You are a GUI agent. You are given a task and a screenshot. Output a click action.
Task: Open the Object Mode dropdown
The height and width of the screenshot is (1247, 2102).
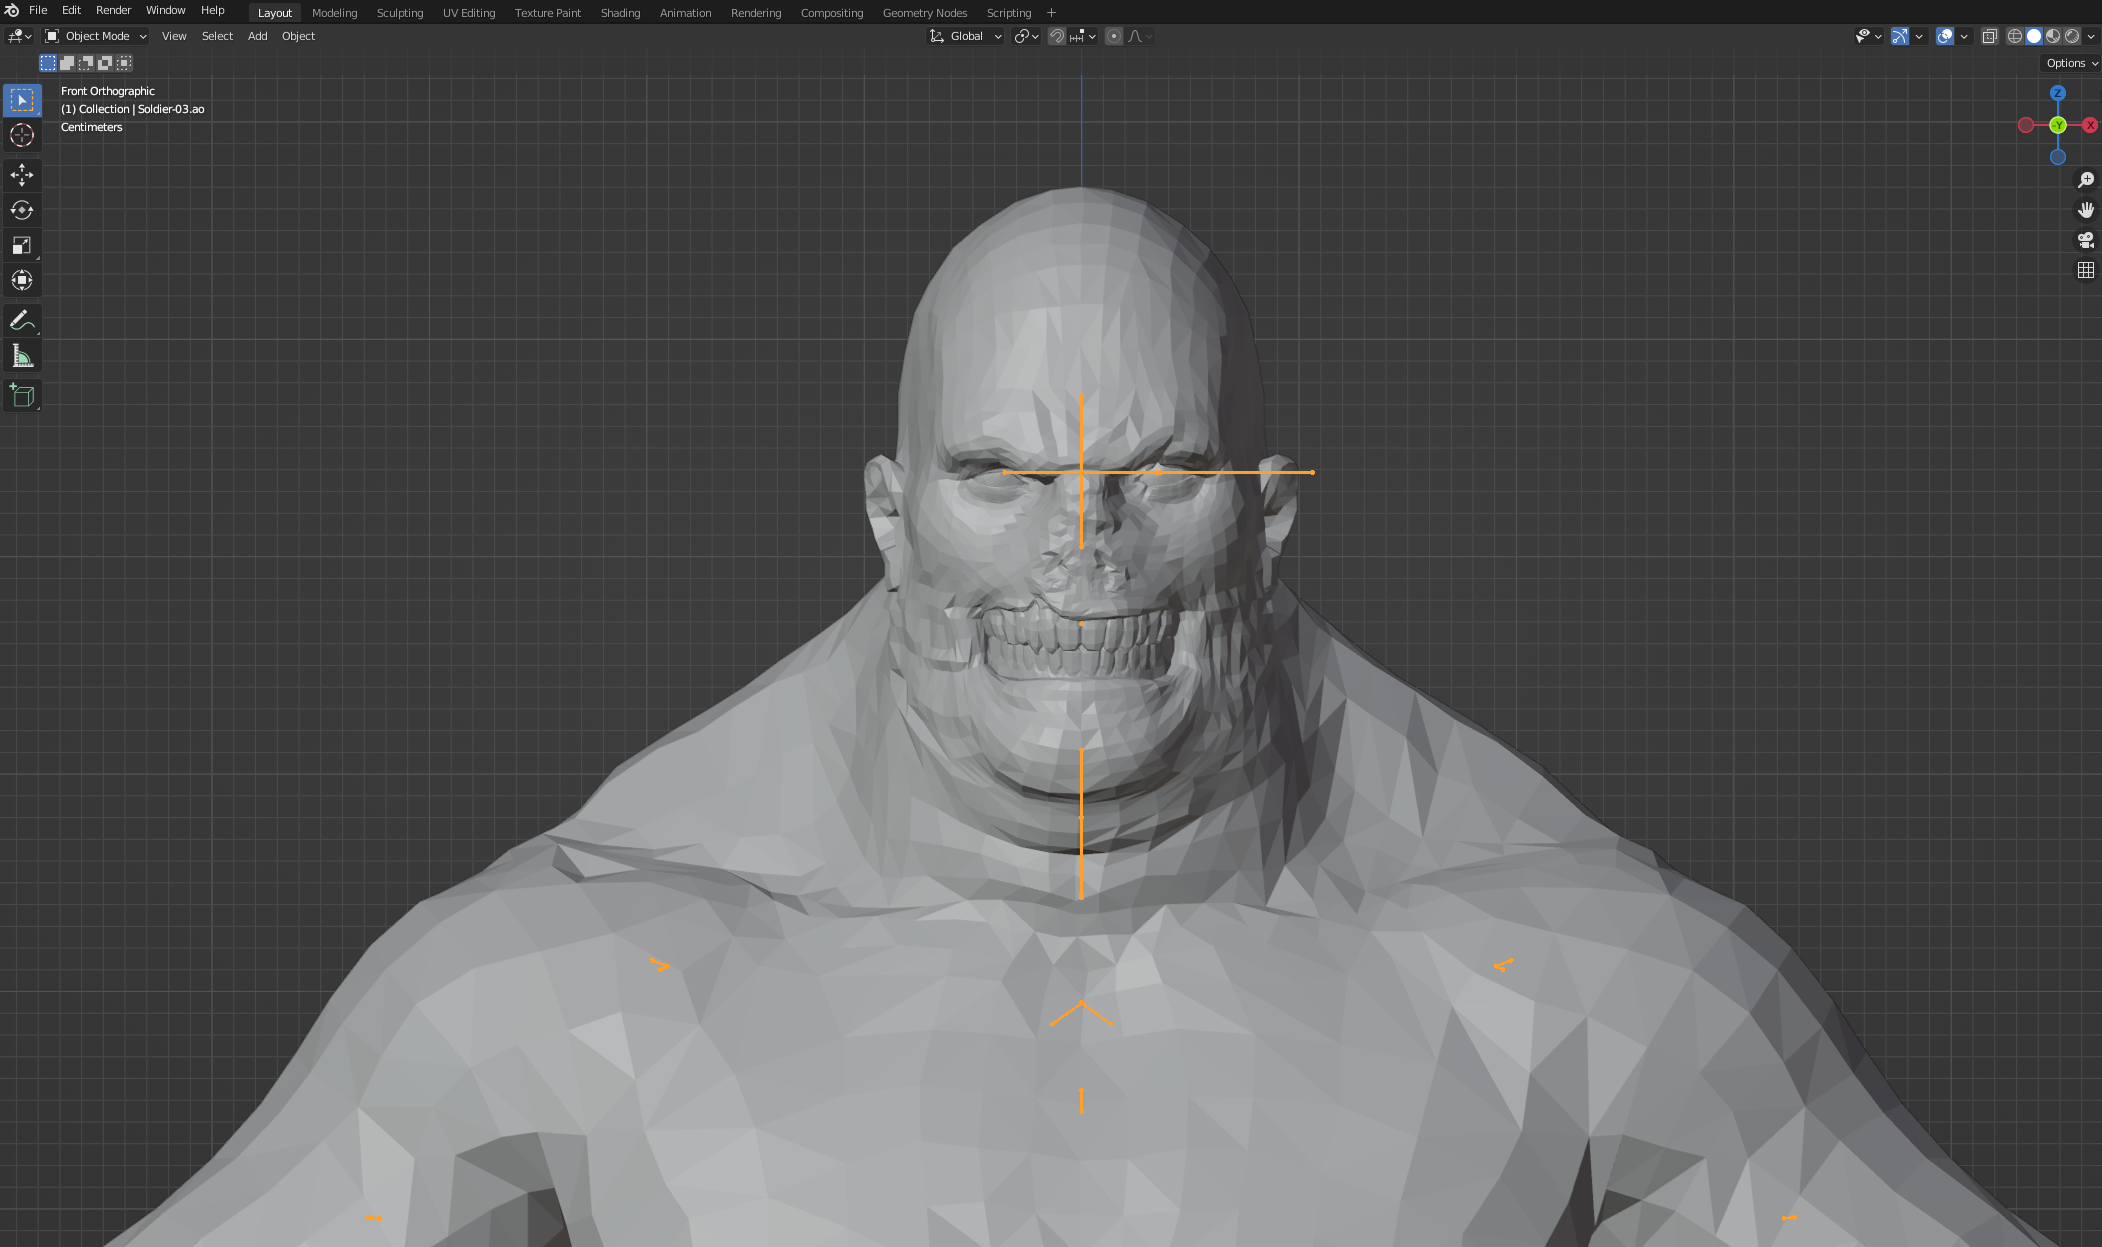click(96, 36)
